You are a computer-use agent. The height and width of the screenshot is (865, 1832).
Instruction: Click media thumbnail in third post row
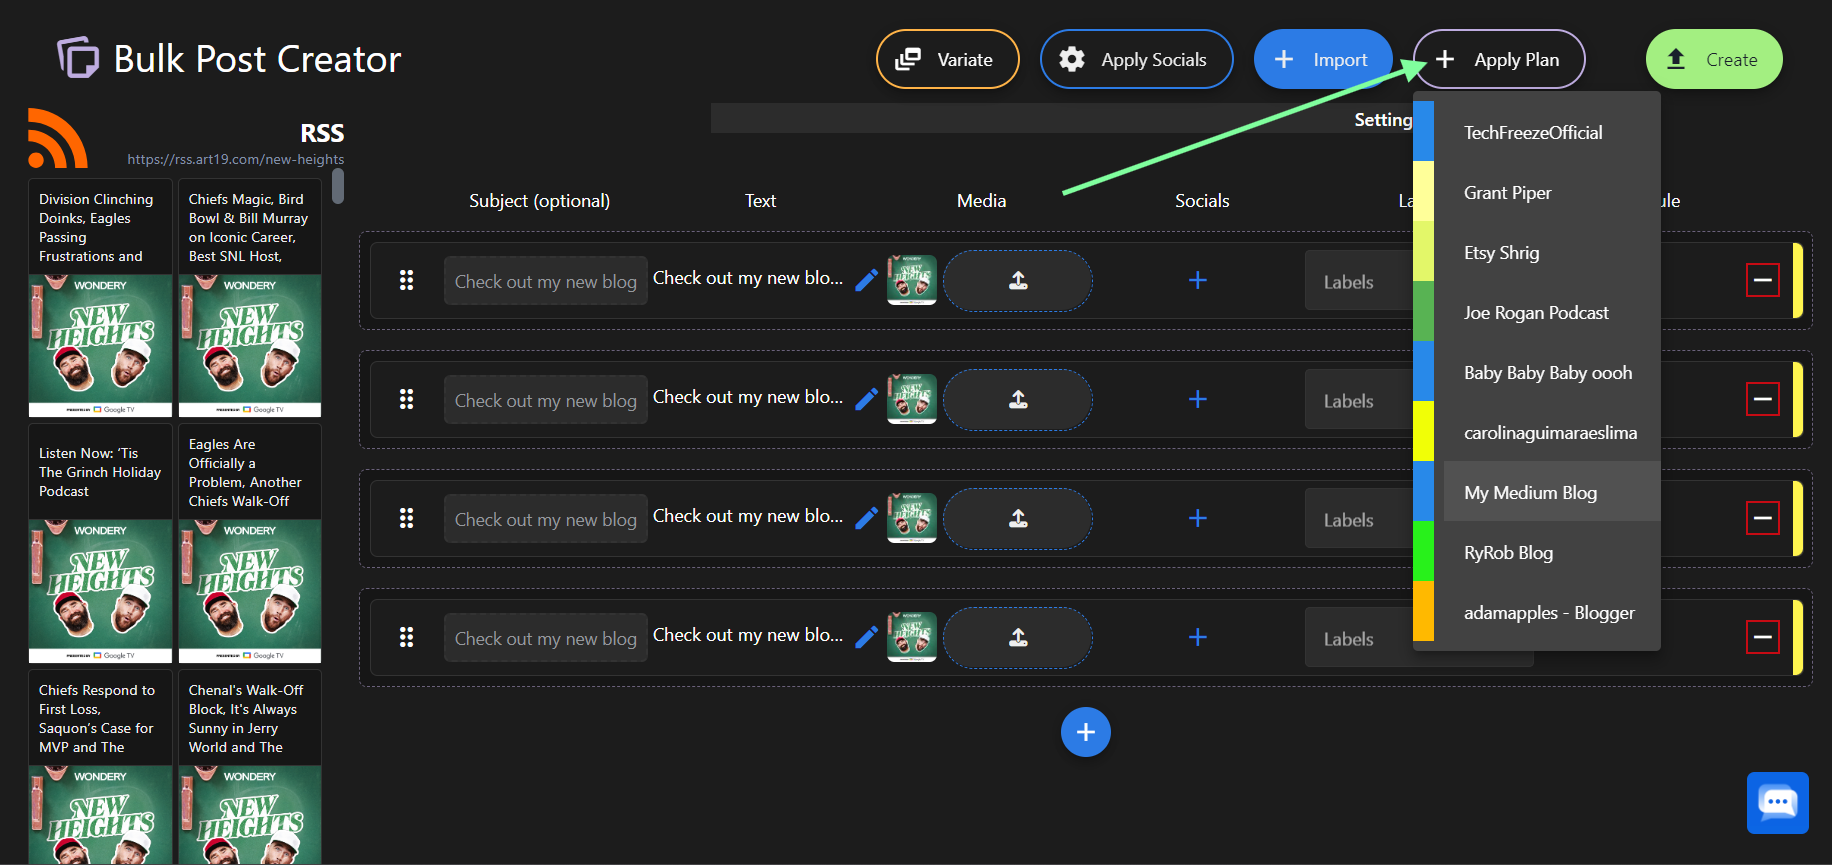(911, 518)
